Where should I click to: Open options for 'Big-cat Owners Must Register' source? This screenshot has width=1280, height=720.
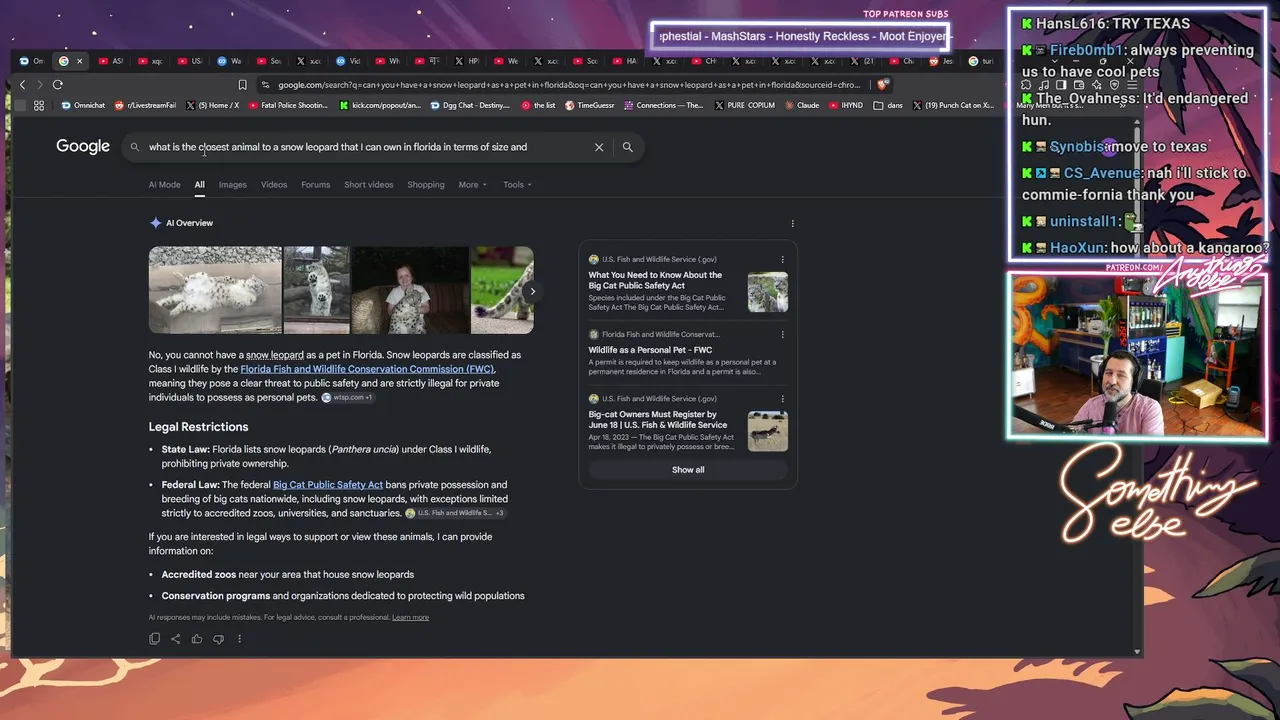point(782,399)
